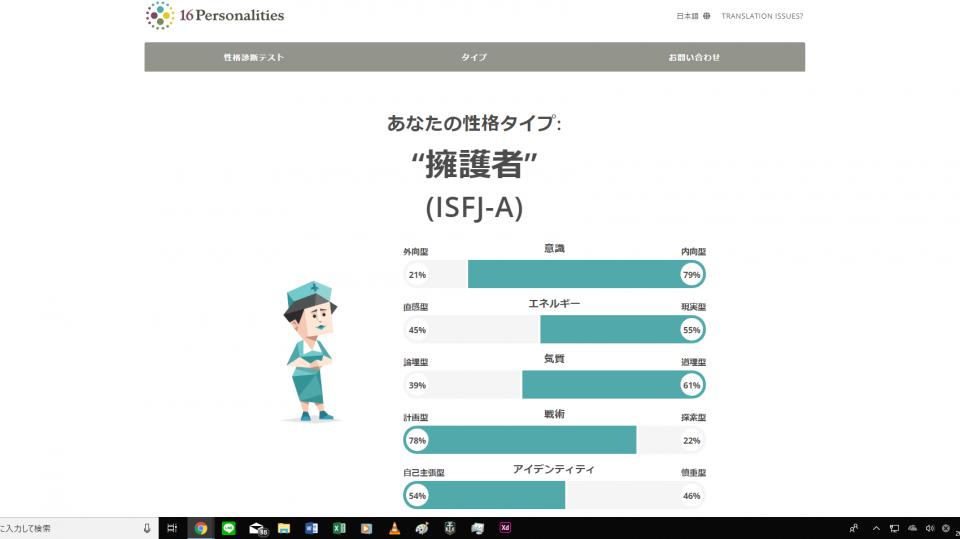960x539 pixels.
Task: Open the 性格診断テスト menu item
Action: 253,57
